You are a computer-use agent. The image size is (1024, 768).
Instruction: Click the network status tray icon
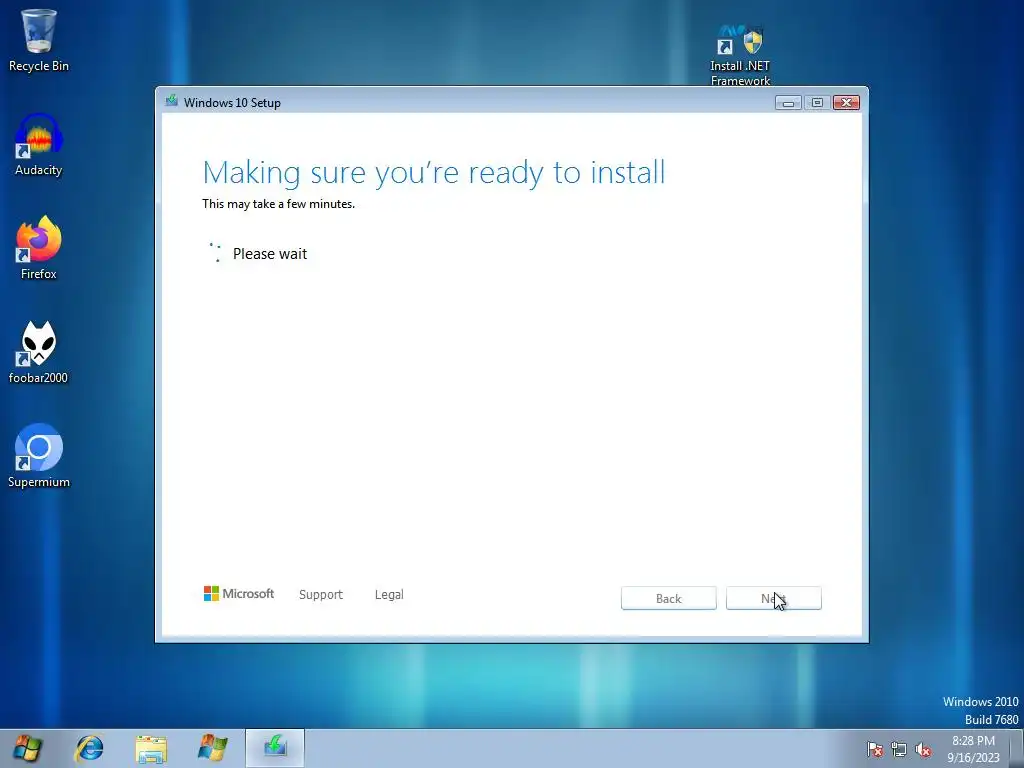point(899,749)
